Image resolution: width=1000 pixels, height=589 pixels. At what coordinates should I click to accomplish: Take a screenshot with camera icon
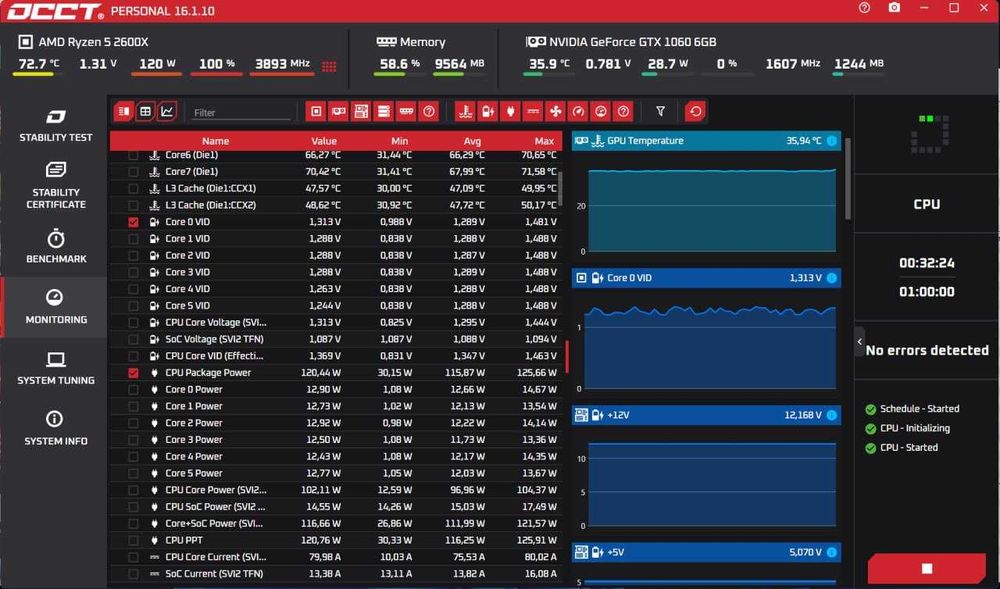coord(894,8)
